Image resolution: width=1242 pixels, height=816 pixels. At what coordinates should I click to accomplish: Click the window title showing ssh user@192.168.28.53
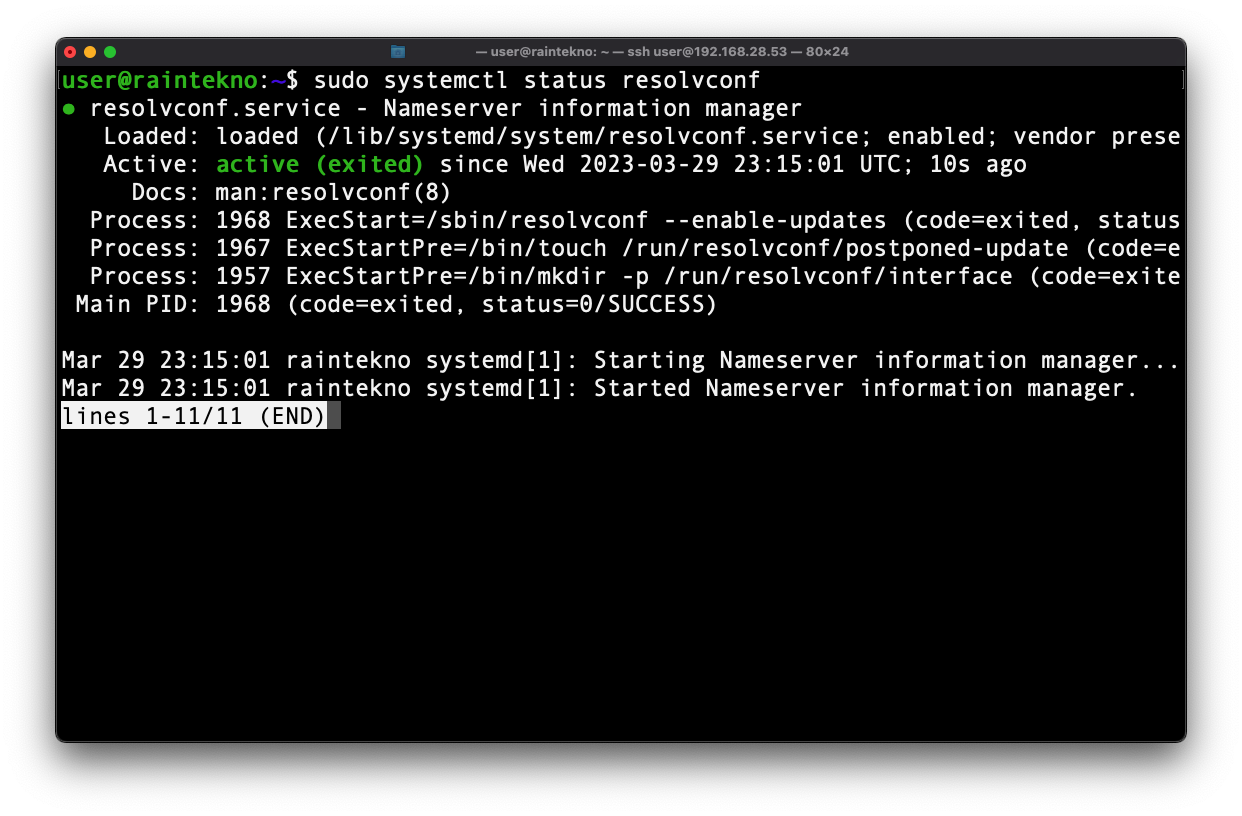pos(662,51)
